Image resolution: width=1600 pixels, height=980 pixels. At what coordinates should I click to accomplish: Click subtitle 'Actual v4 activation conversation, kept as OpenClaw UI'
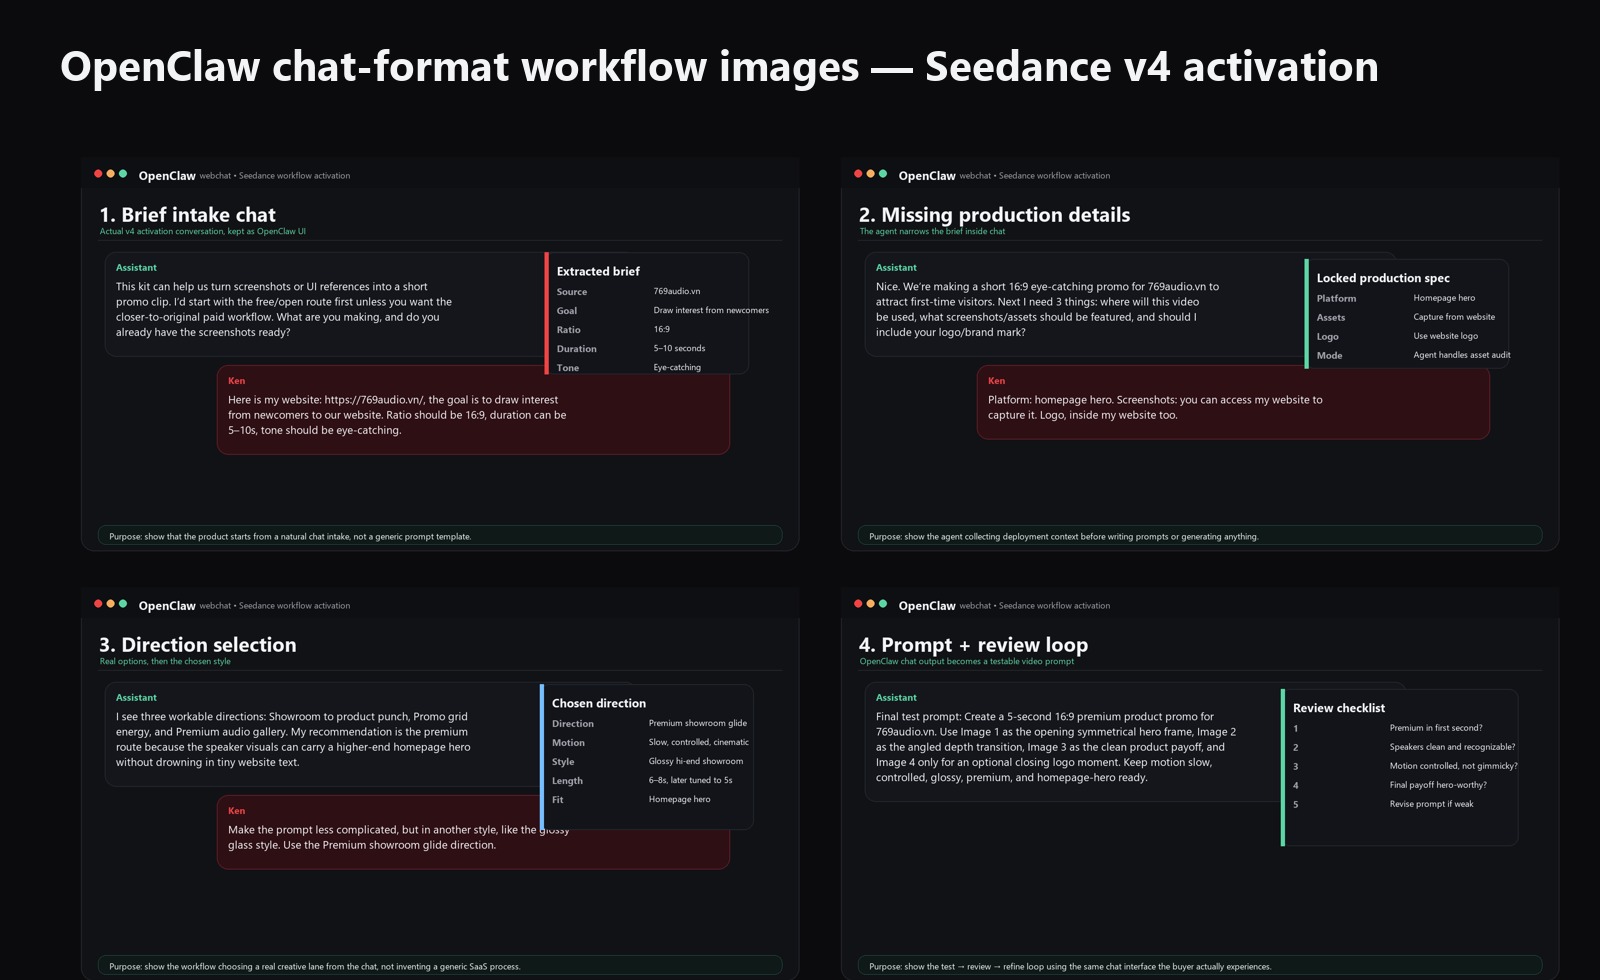203,232
